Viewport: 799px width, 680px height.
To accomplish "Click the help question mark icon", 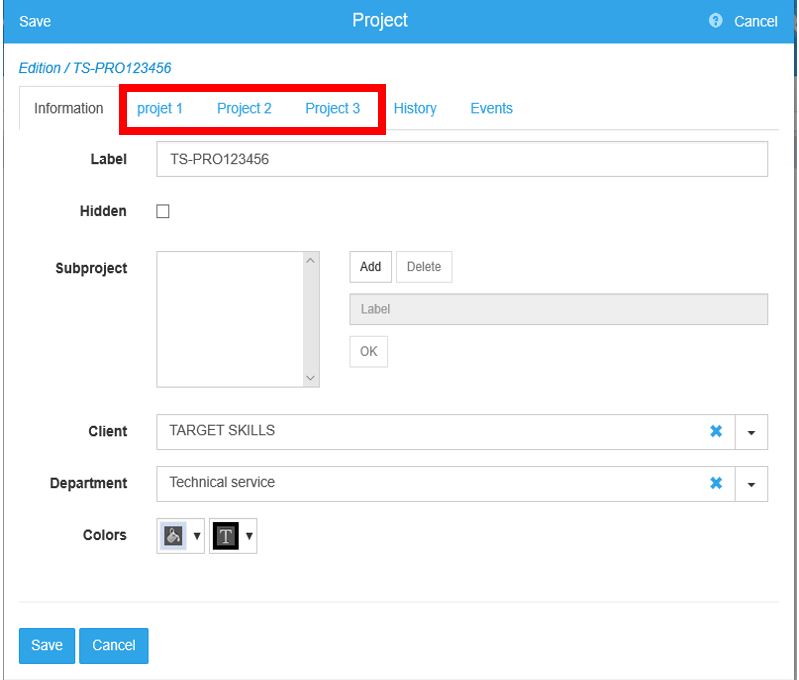I will coord(715,21).
